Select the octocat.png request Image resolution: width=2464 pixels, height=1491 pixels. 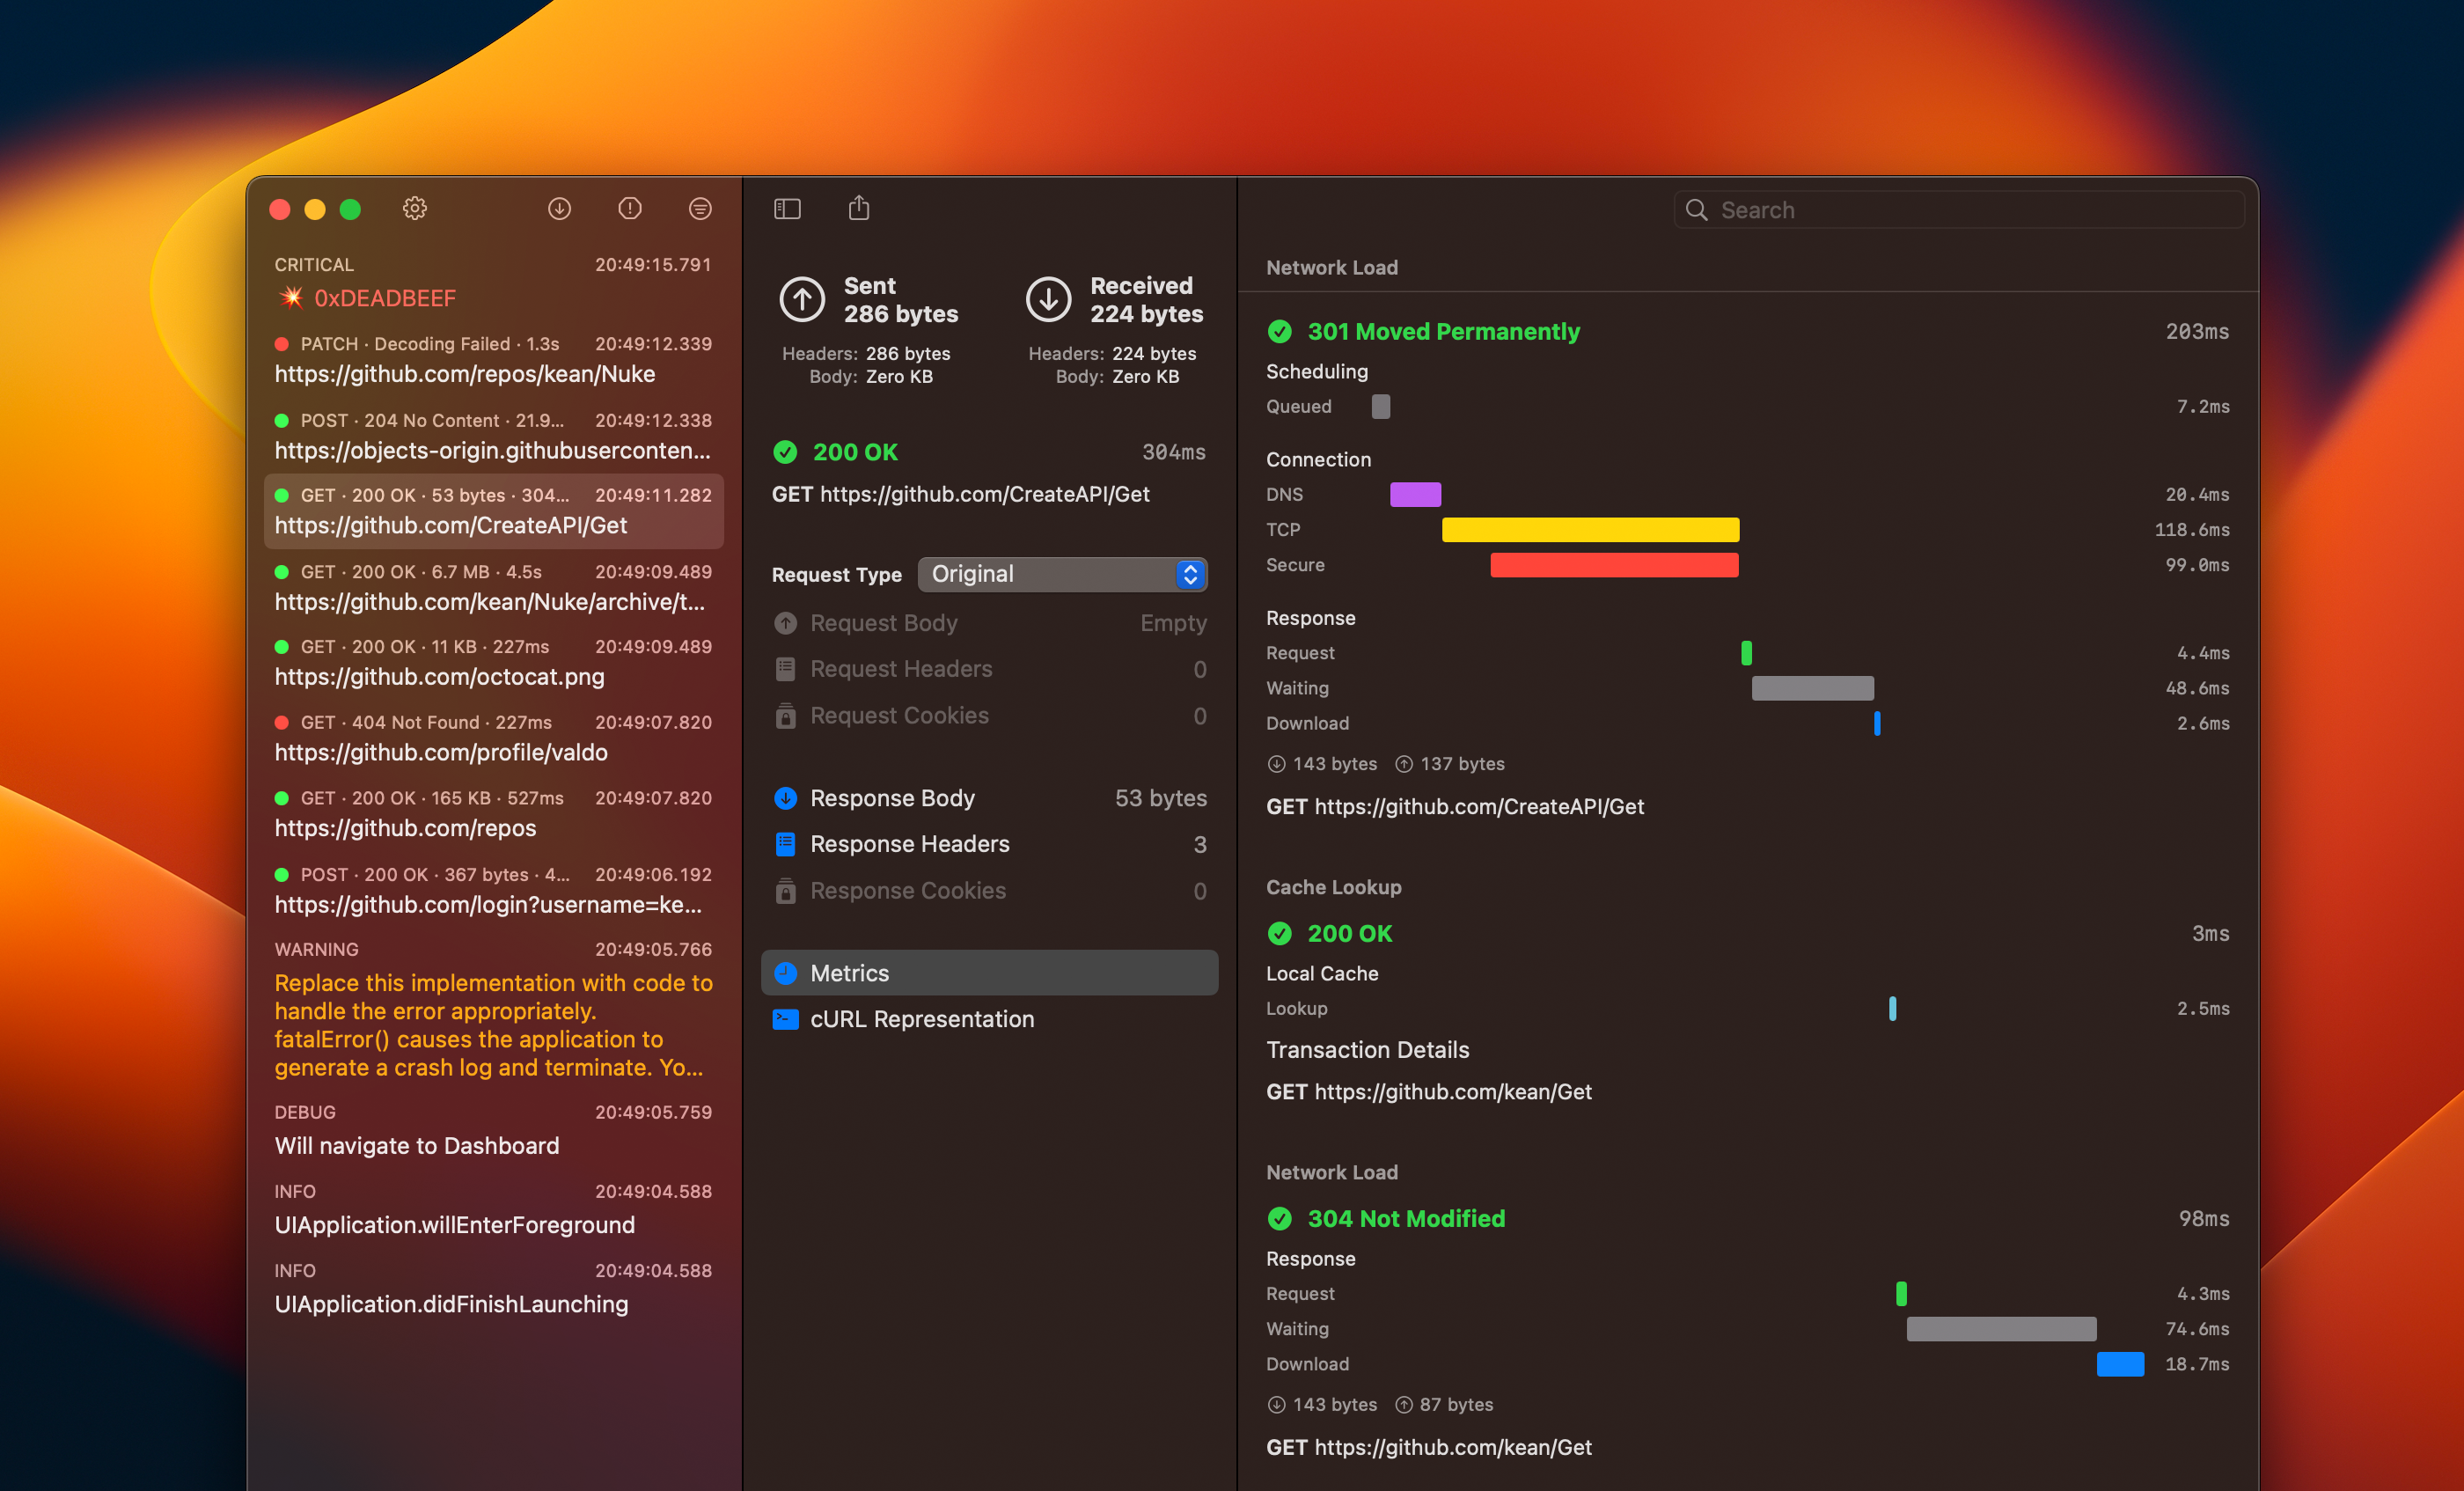(x=494, y=662)
